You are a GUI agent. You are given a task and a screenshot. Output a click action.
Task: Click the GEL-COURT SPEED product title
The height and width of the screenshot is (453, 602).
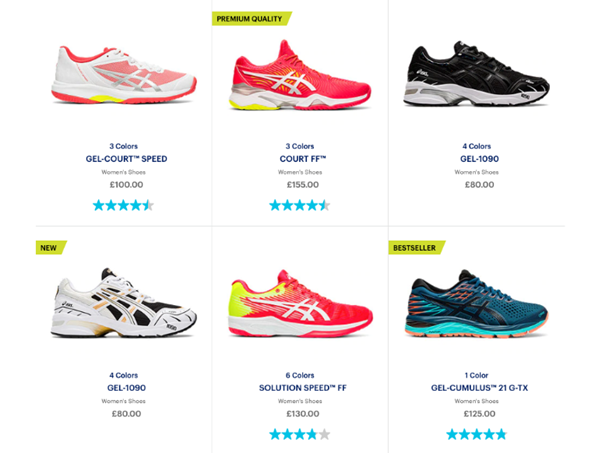pos(126,159)
